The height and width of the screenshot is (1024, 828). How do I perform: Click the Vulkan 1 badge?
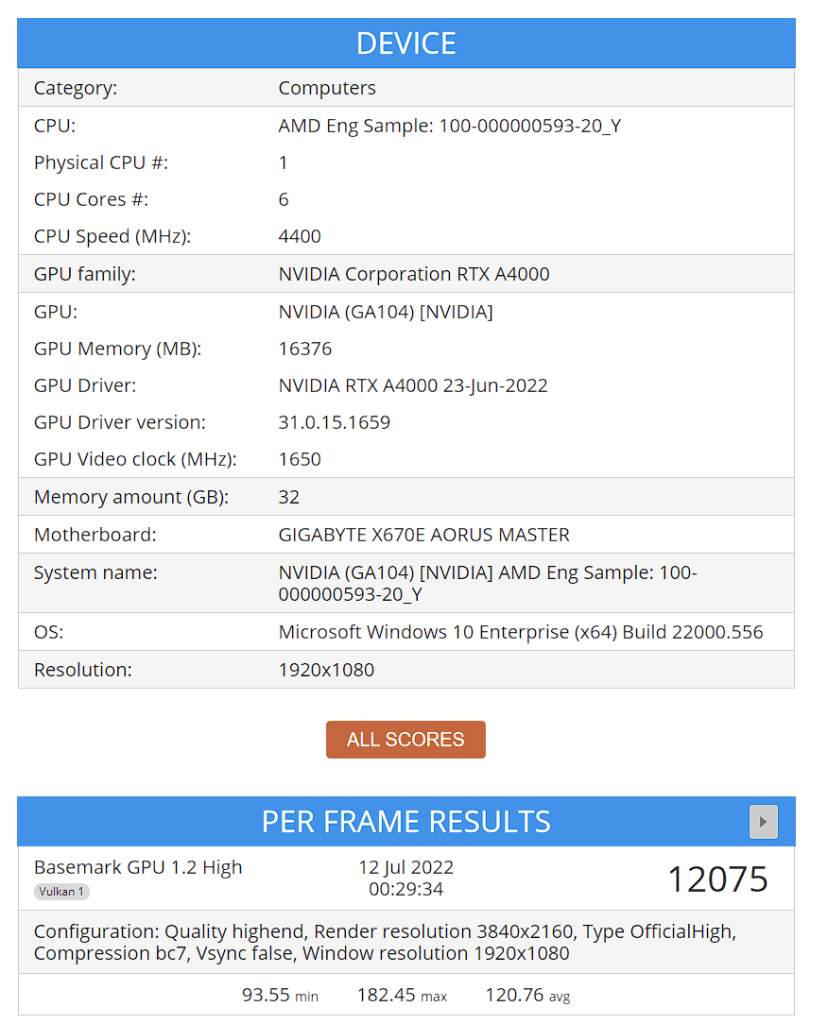[x=61, y=891]
